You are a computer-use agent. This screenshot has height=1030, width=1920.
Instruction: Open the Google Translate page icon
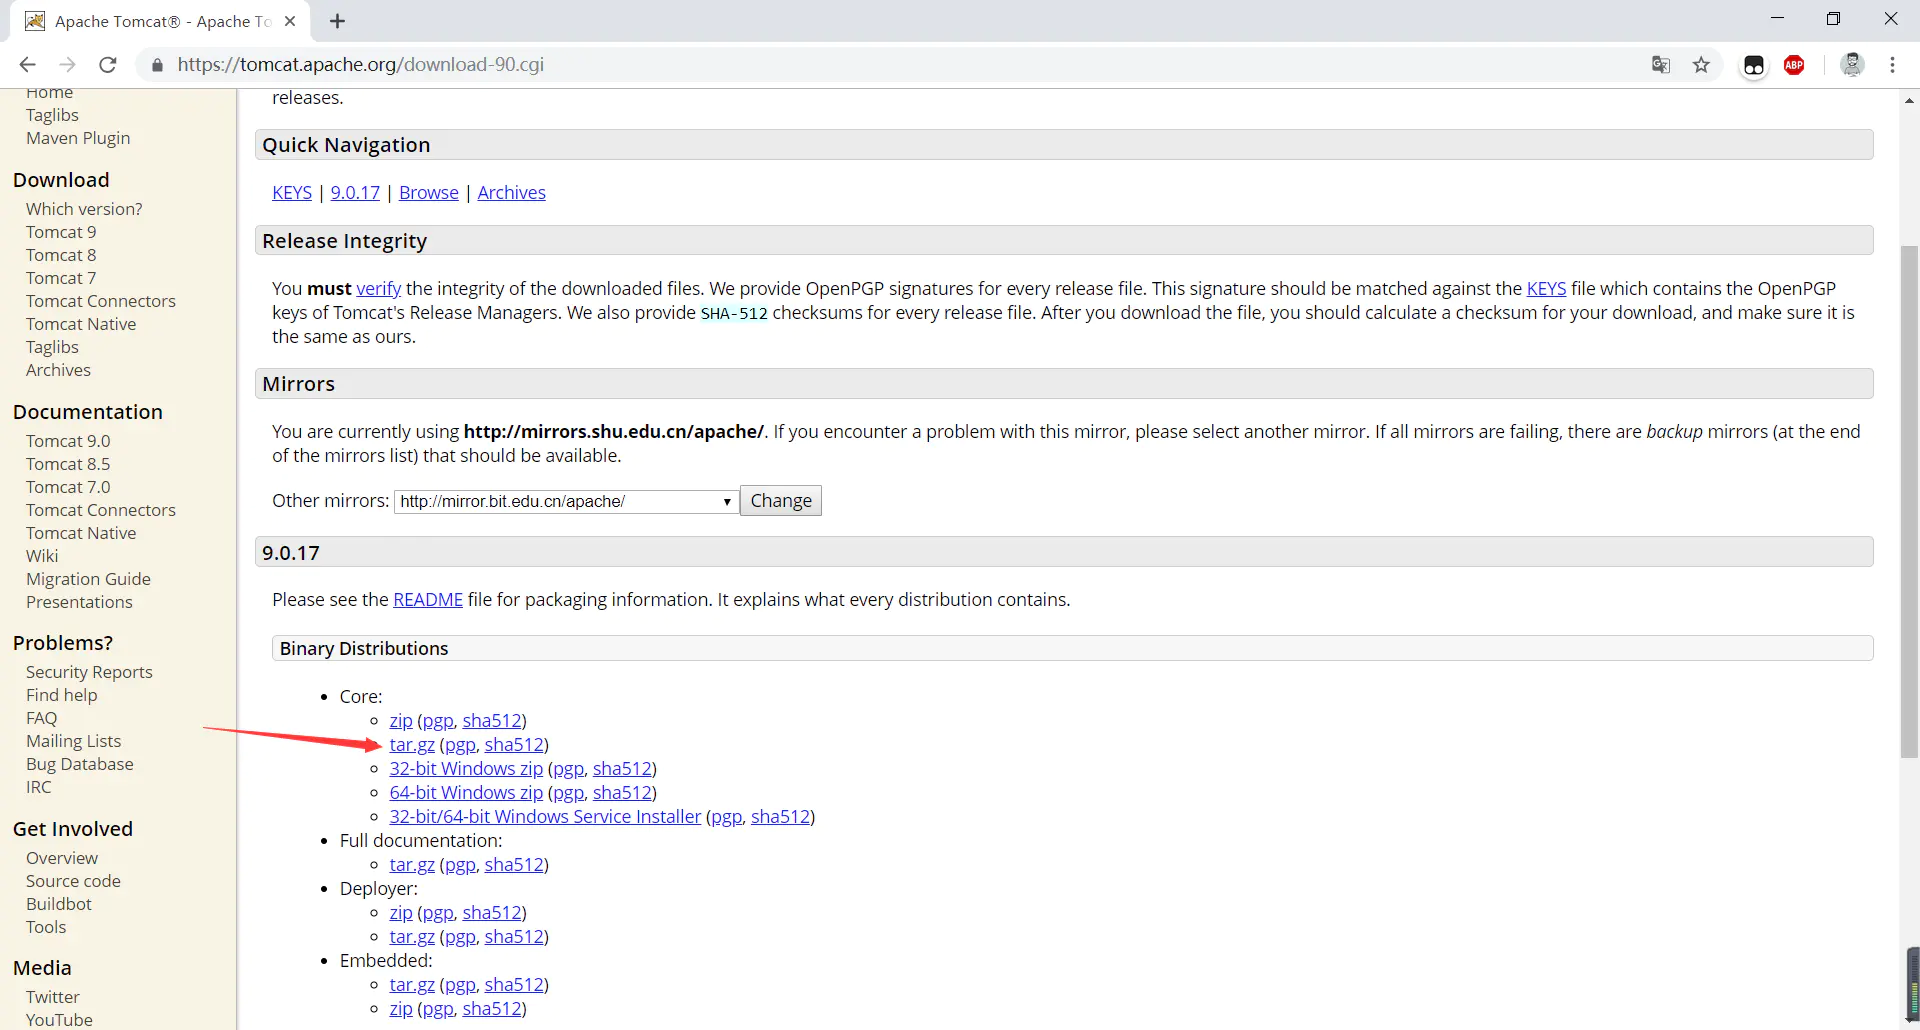1661,65
